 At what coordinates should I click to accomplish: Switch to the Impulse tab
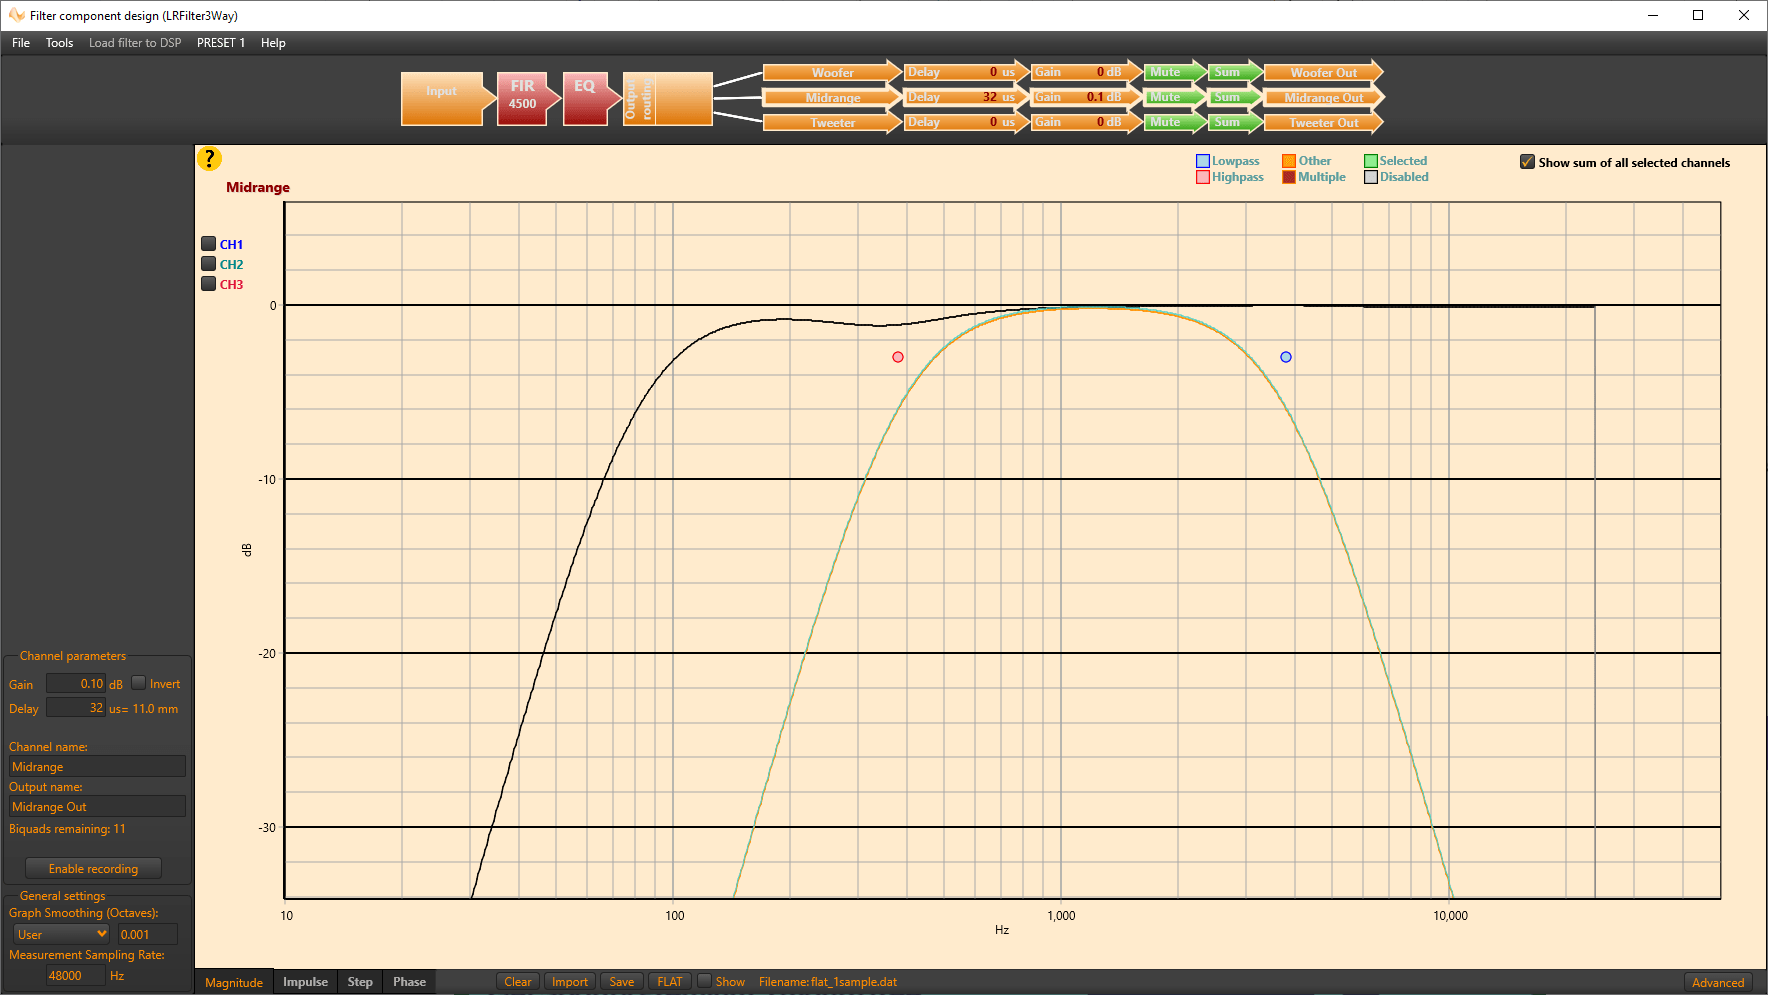click(305, 982)
